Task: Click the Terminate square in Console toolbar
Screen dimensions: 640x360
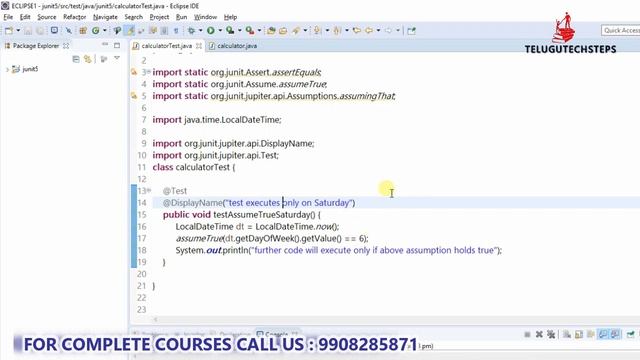Action: [527, 335]
